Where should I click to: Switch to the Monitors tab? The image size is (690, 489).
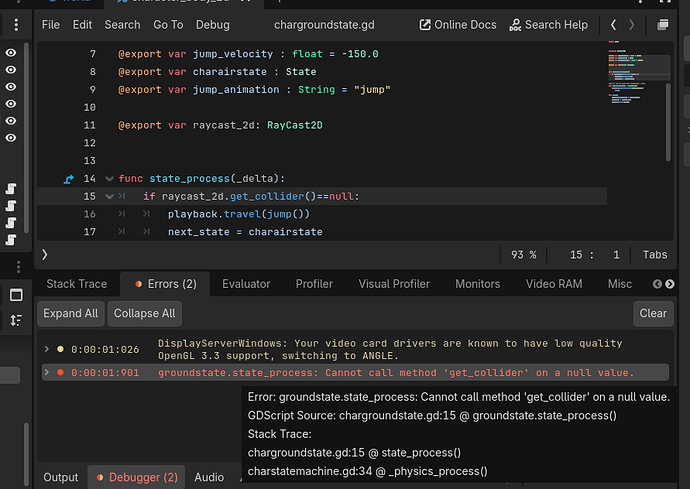(x=477, y=284)
